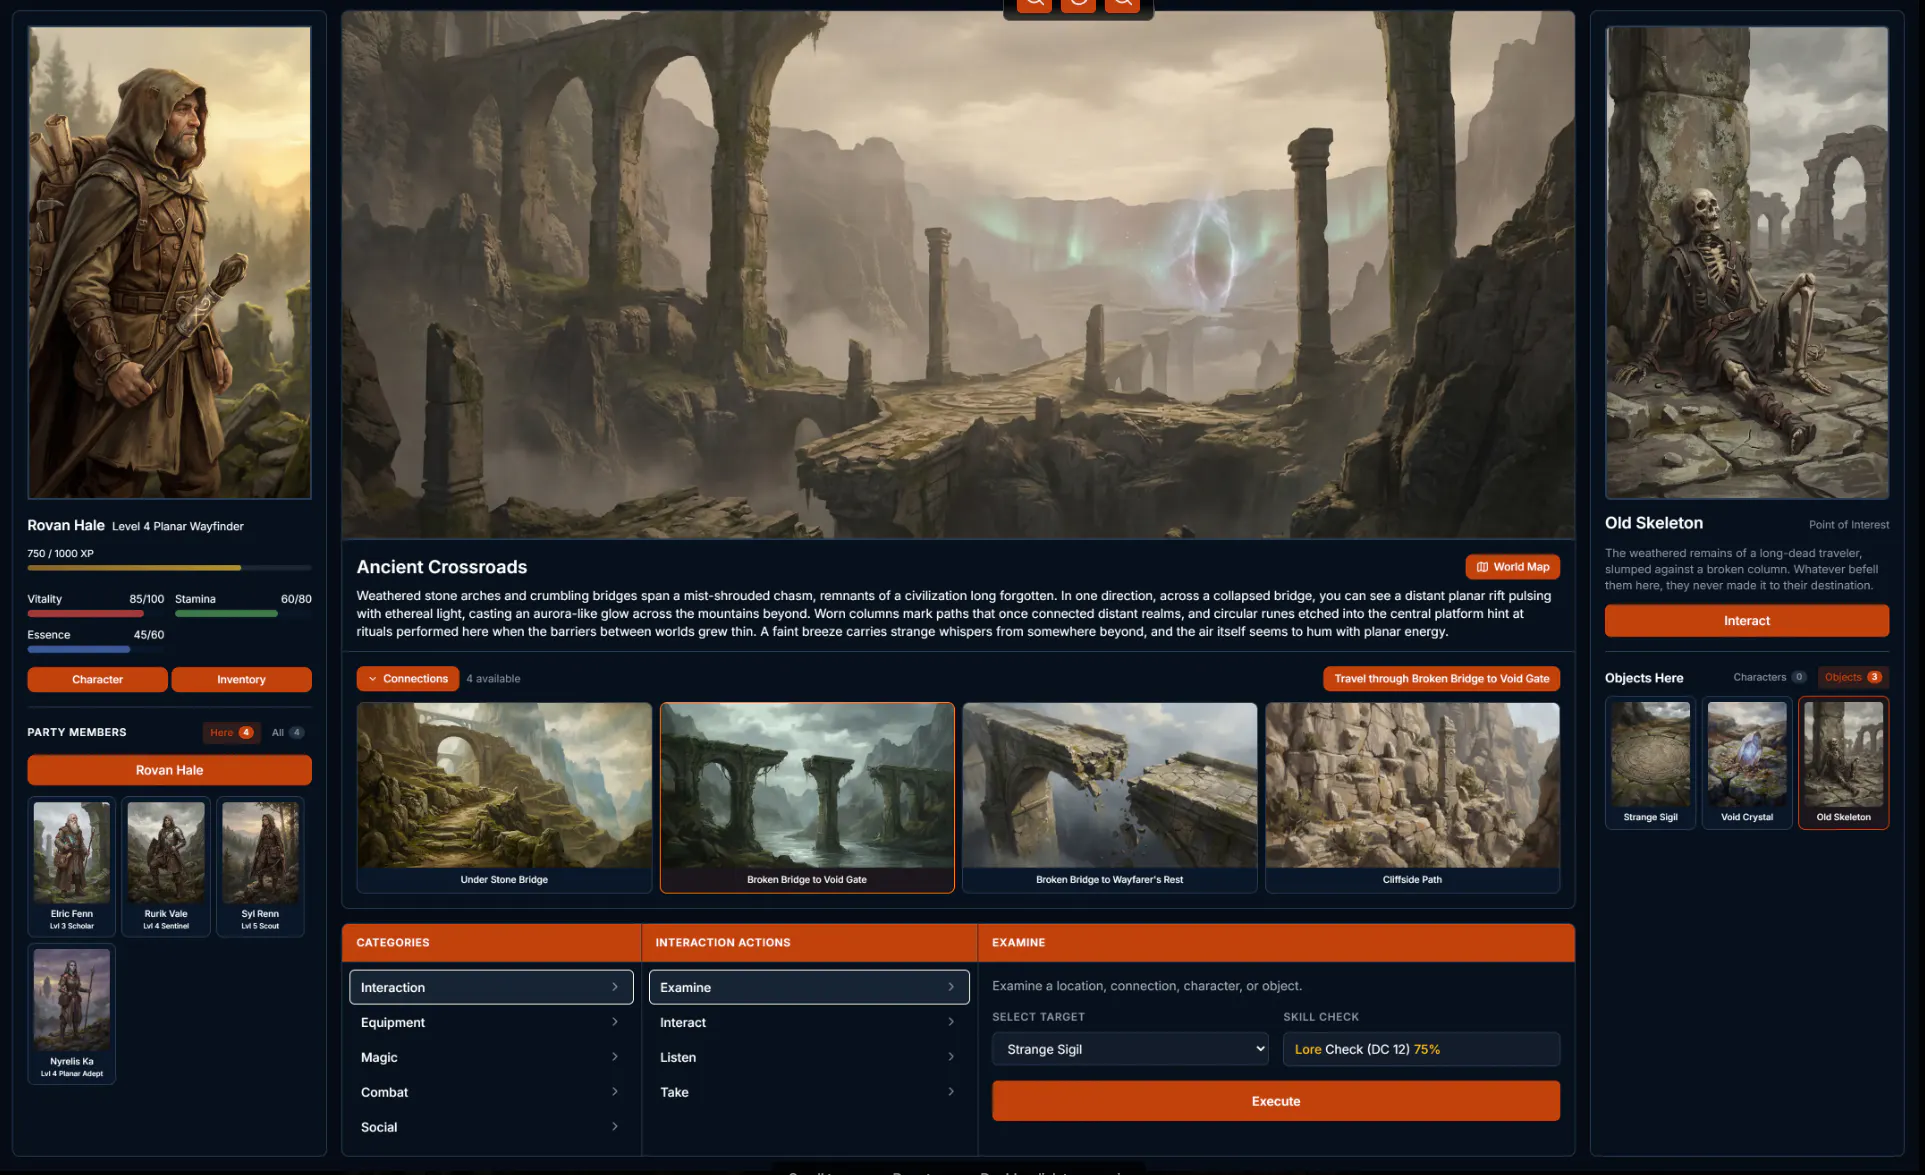Choose Broken Bridge to Wayfarer's Rest card
This screenshot has height=1175, width=1925.
pos(1109,797)
